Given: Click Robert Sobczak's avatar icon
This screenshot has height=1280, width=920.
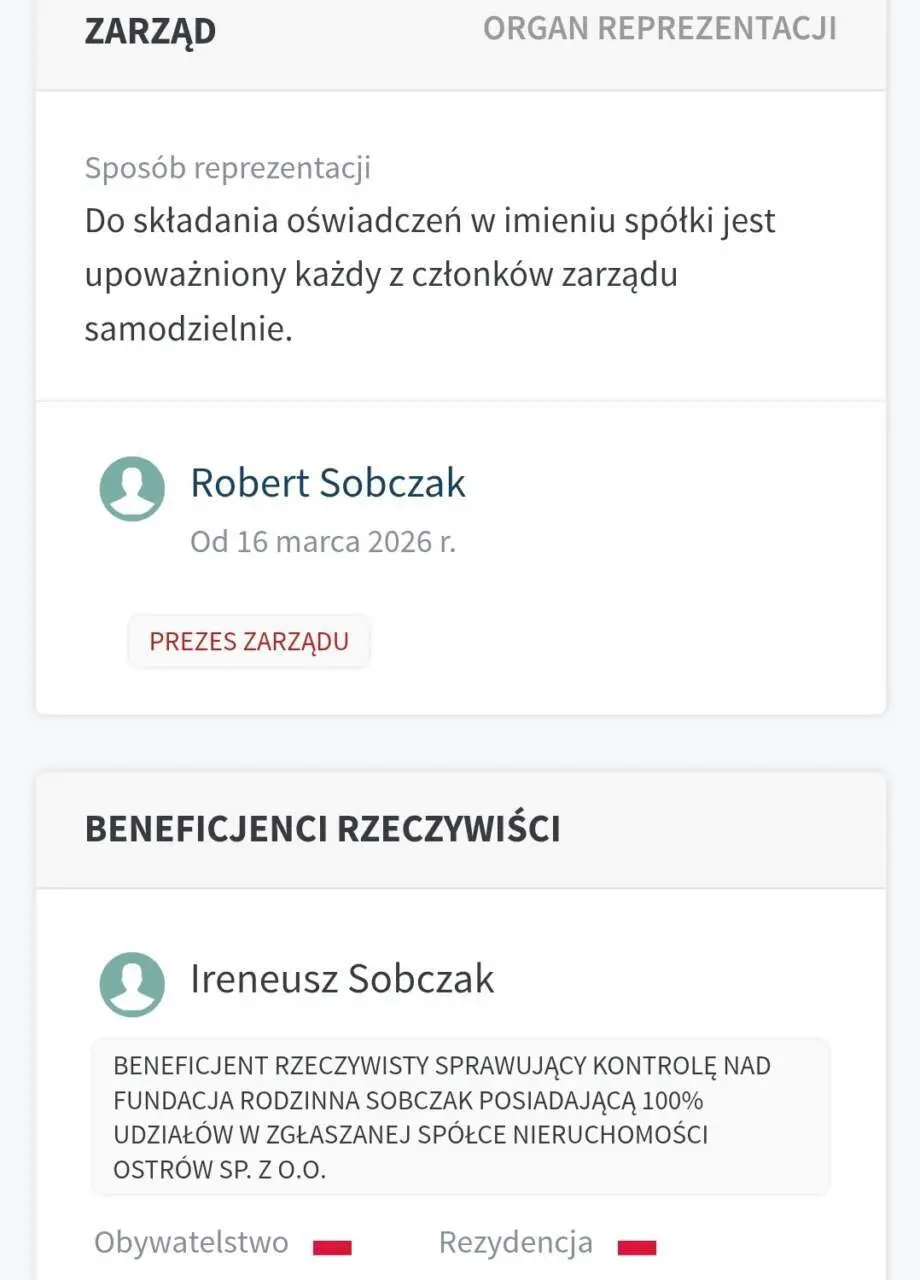Looking at the screenshot, I should click(x=132, y=489).
